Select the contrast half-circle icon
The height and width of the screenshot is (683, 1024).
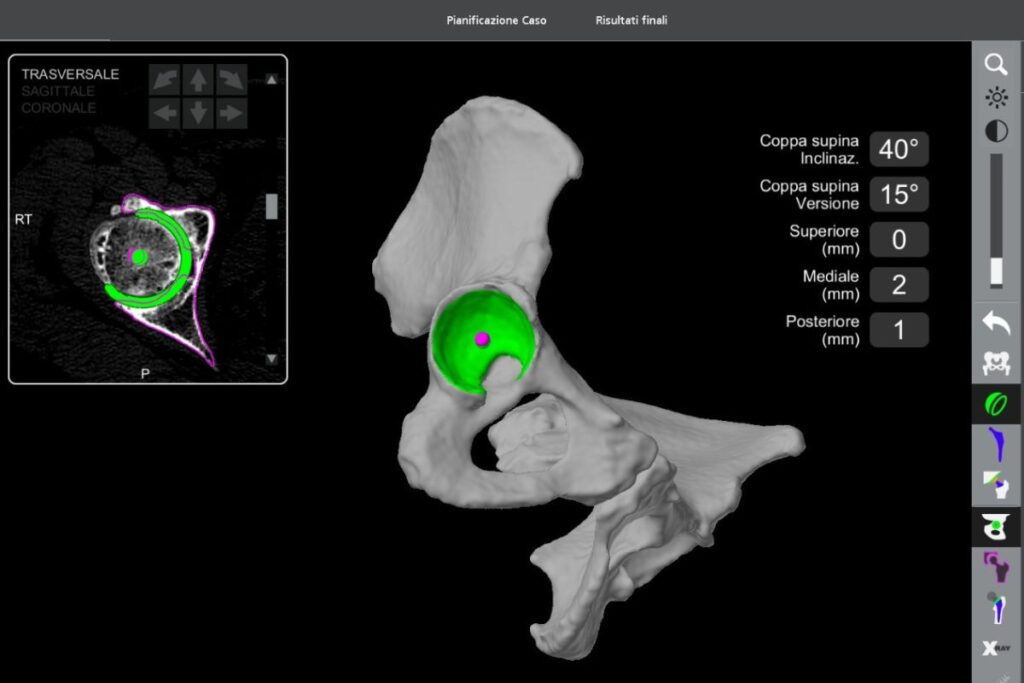click(x=996, y=131)
